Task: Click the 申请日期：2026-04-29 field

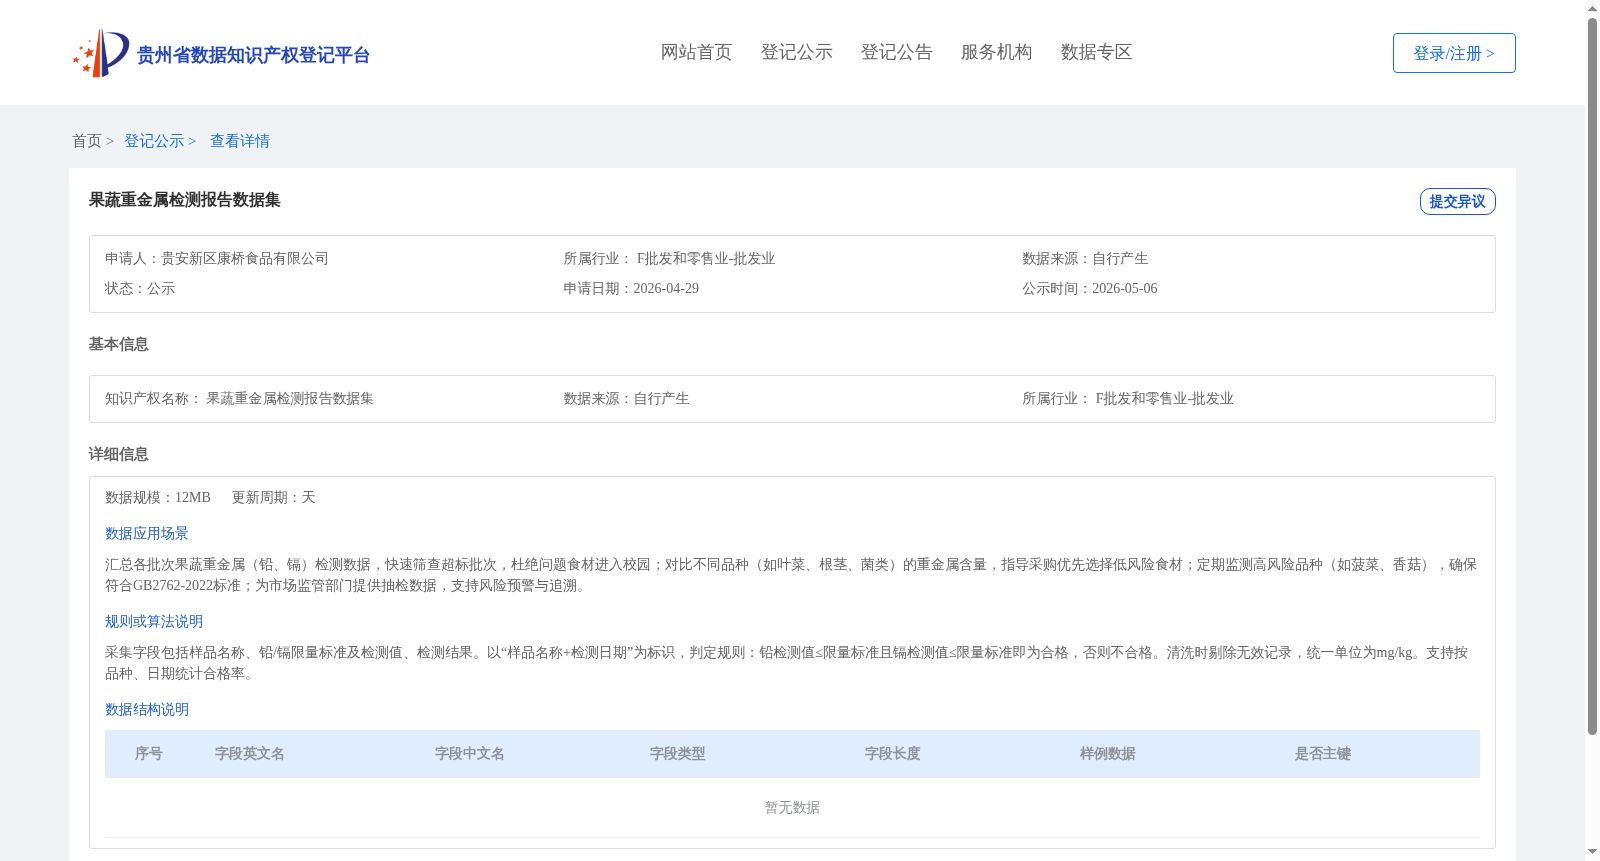Action: click(631, 288)
